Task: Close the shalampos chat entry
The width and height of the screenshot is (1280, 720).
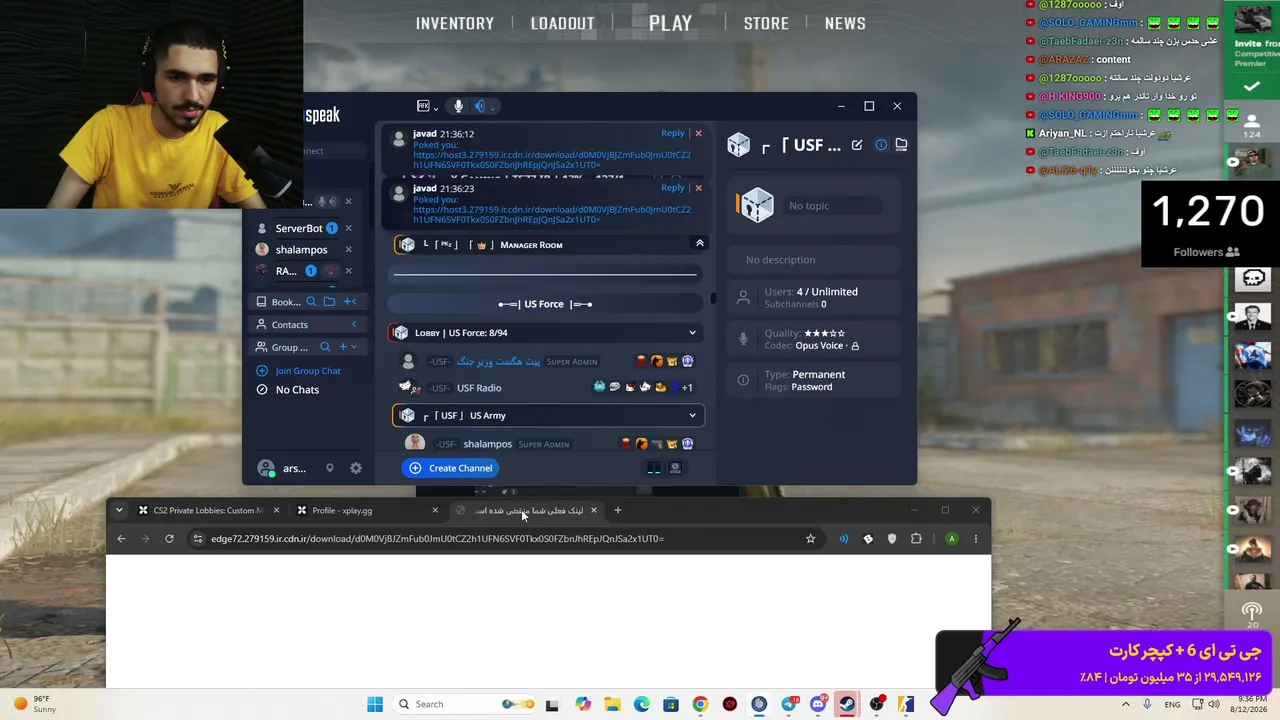Action: coord(348,250)
